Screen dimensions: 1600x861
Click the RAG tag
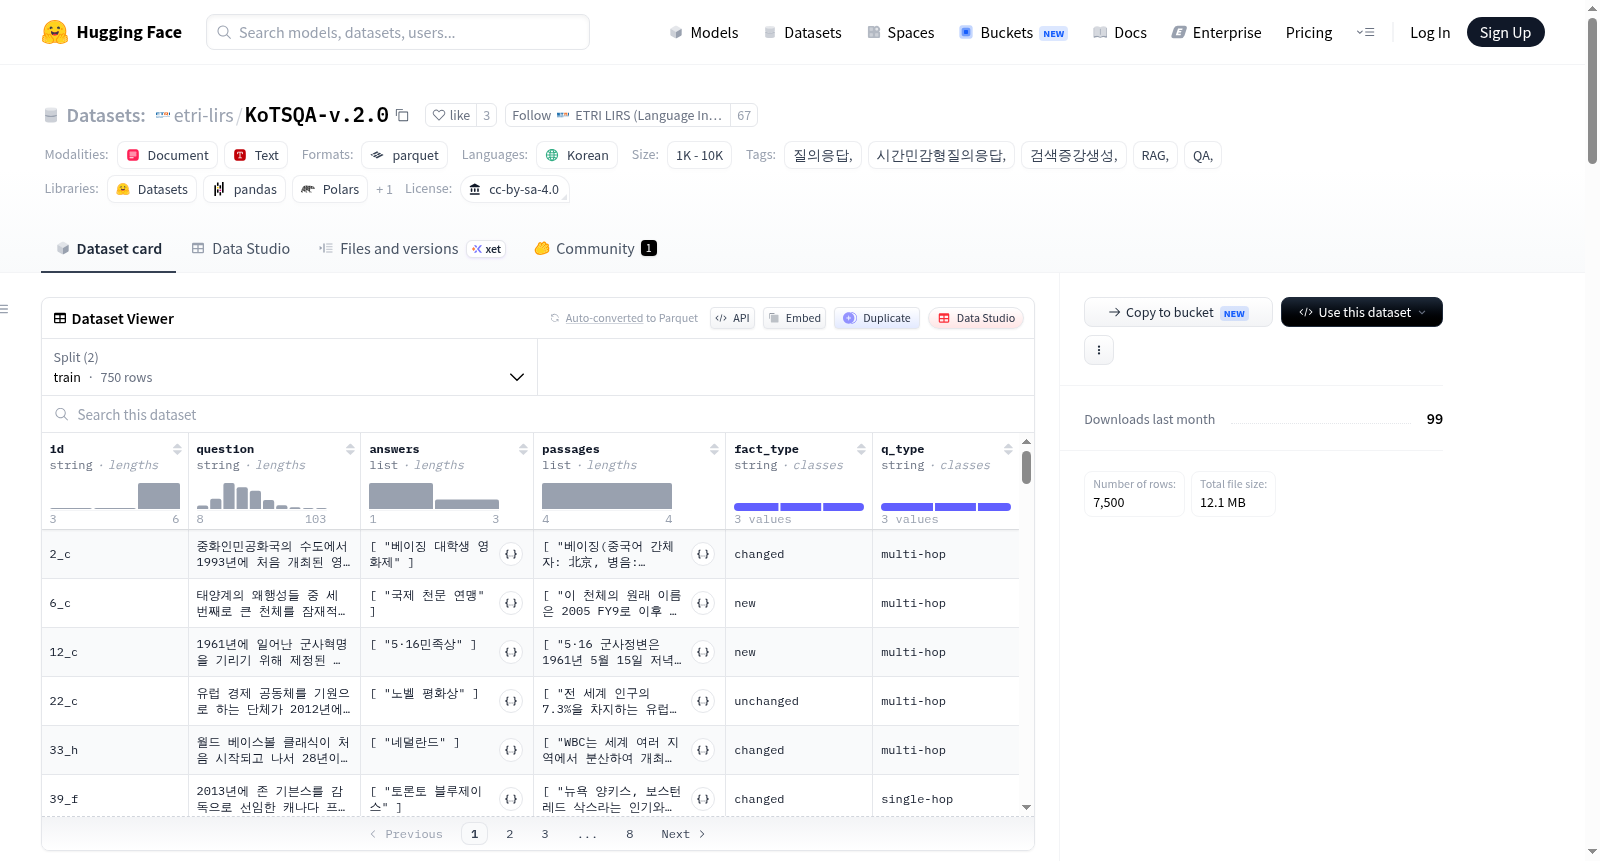click(x=1155, y=155)
